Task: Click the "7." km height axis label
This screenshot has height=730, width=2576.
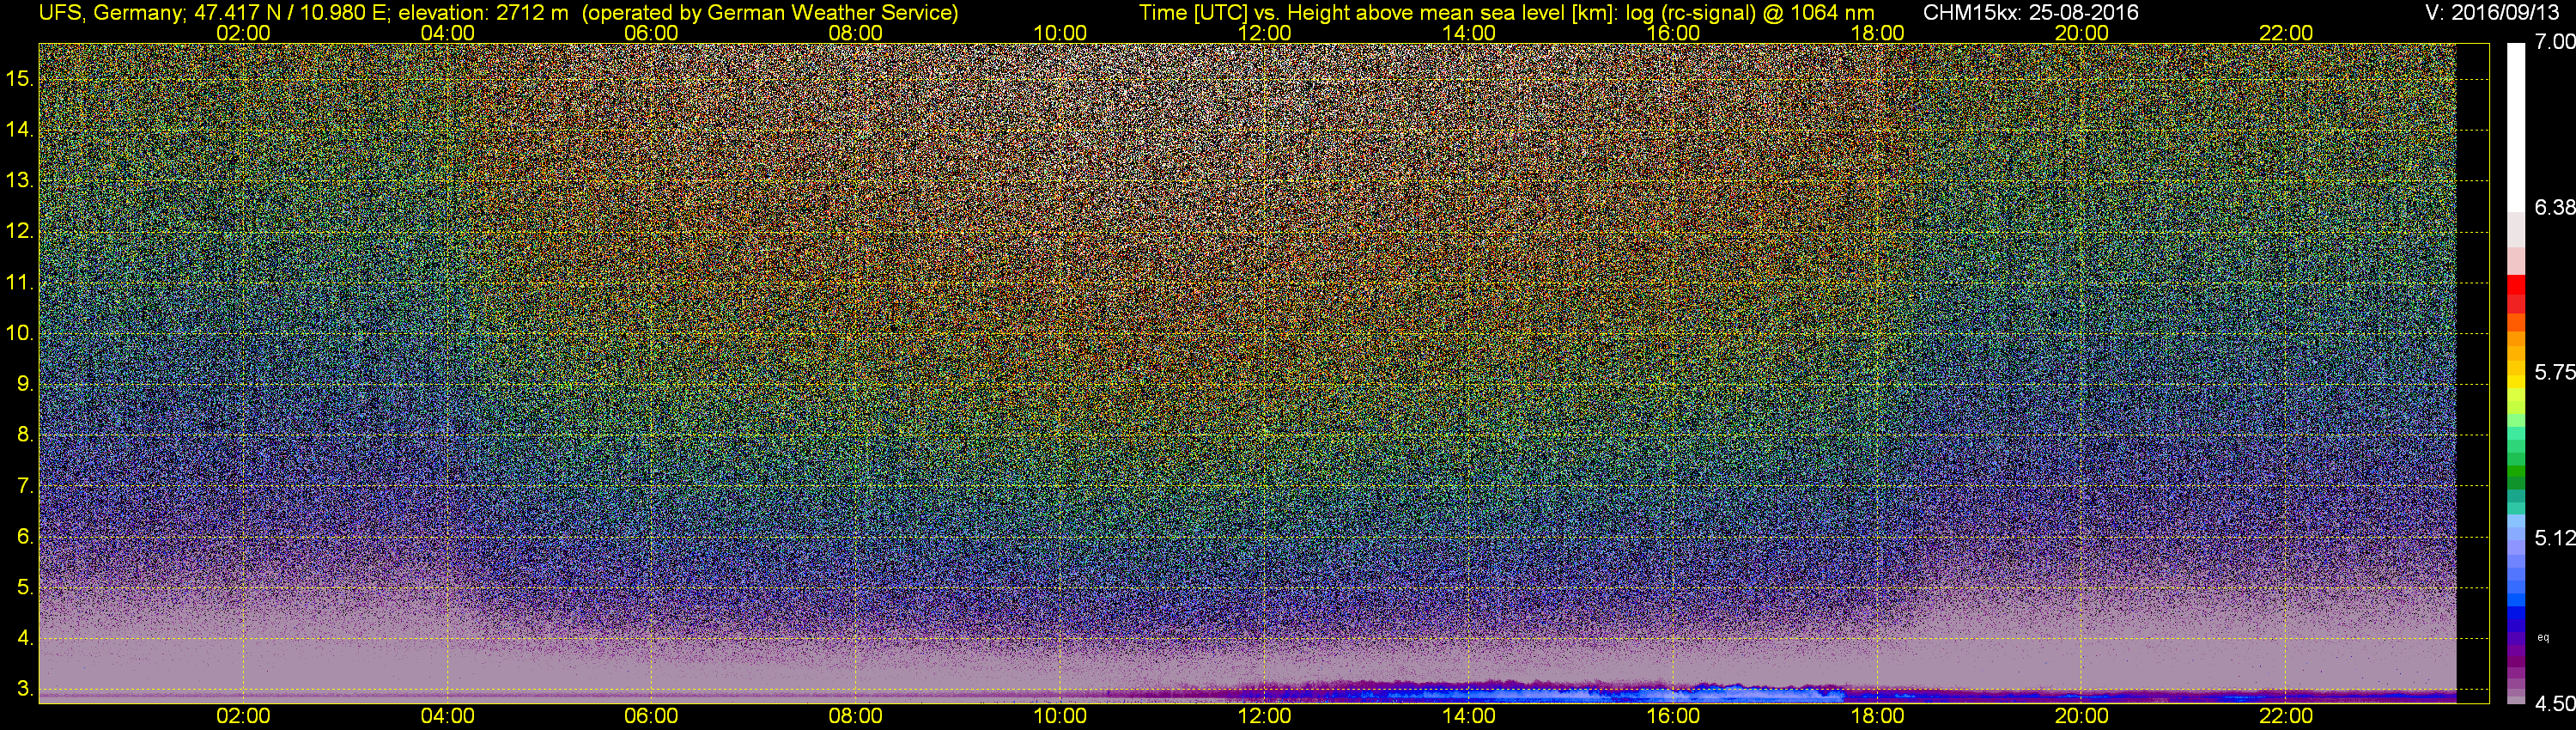Action: coord(25,486)
